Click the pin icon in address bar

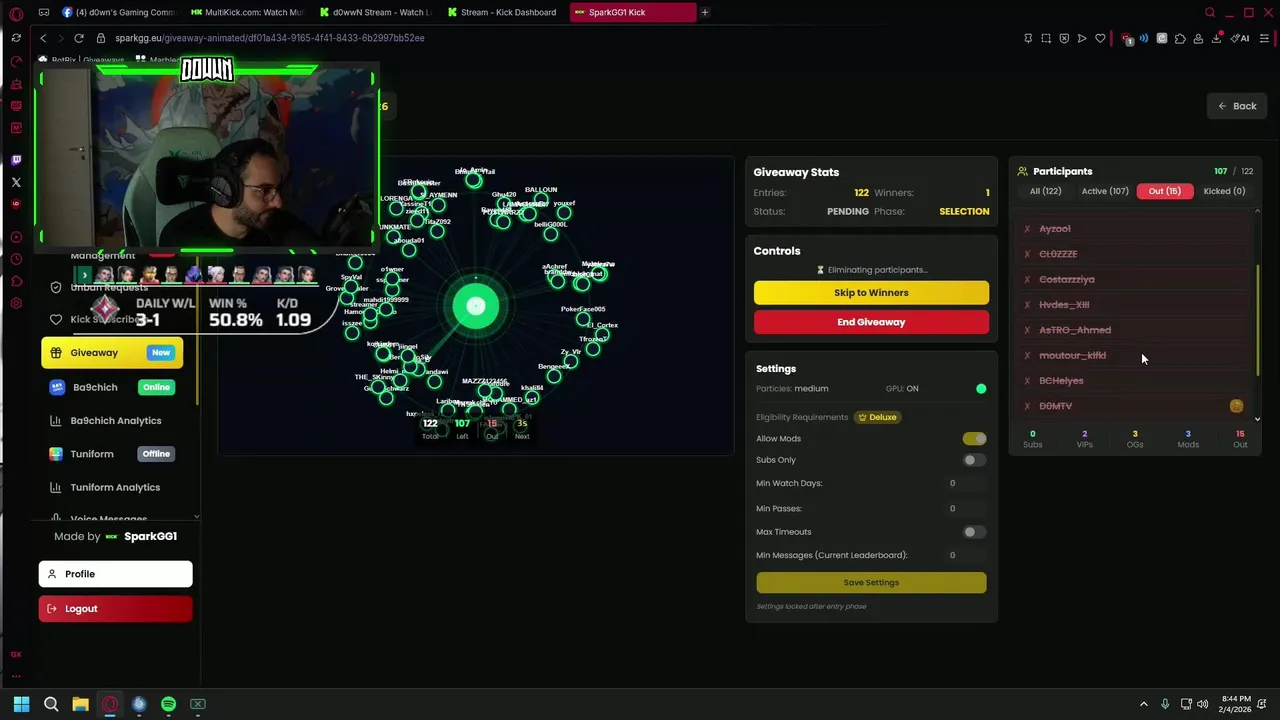[x=1028, y=38]
